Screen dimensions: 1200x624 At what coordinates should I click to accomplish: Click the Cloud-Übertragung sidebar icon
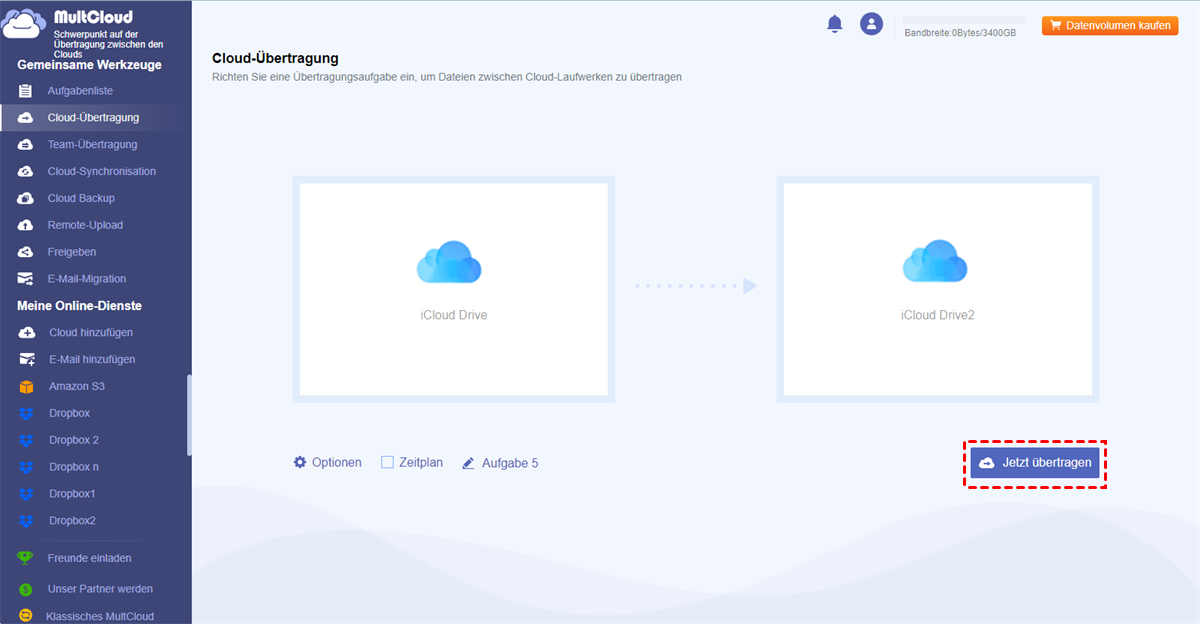tap(26, 118)
